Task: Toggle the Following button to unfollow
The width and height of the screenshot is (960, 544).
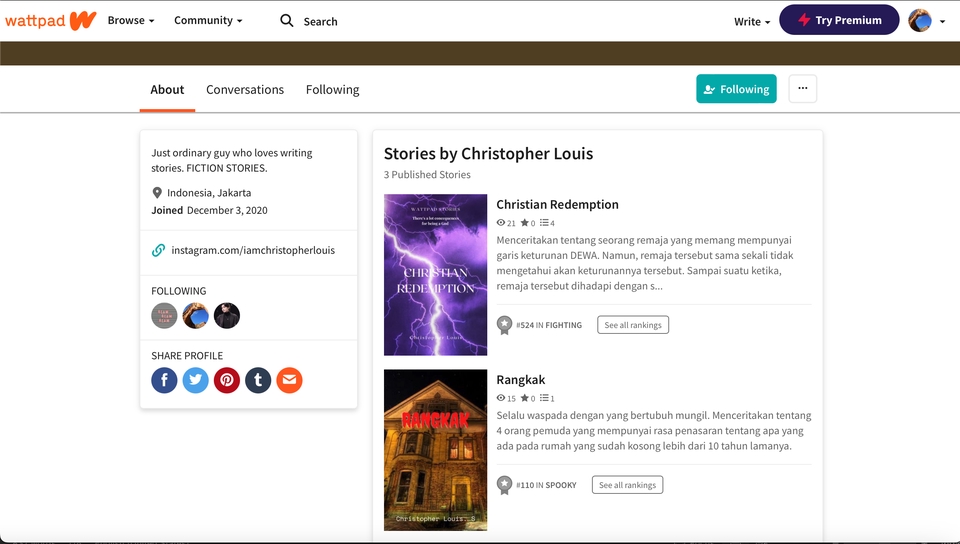Action: click(x=736, y=89)
